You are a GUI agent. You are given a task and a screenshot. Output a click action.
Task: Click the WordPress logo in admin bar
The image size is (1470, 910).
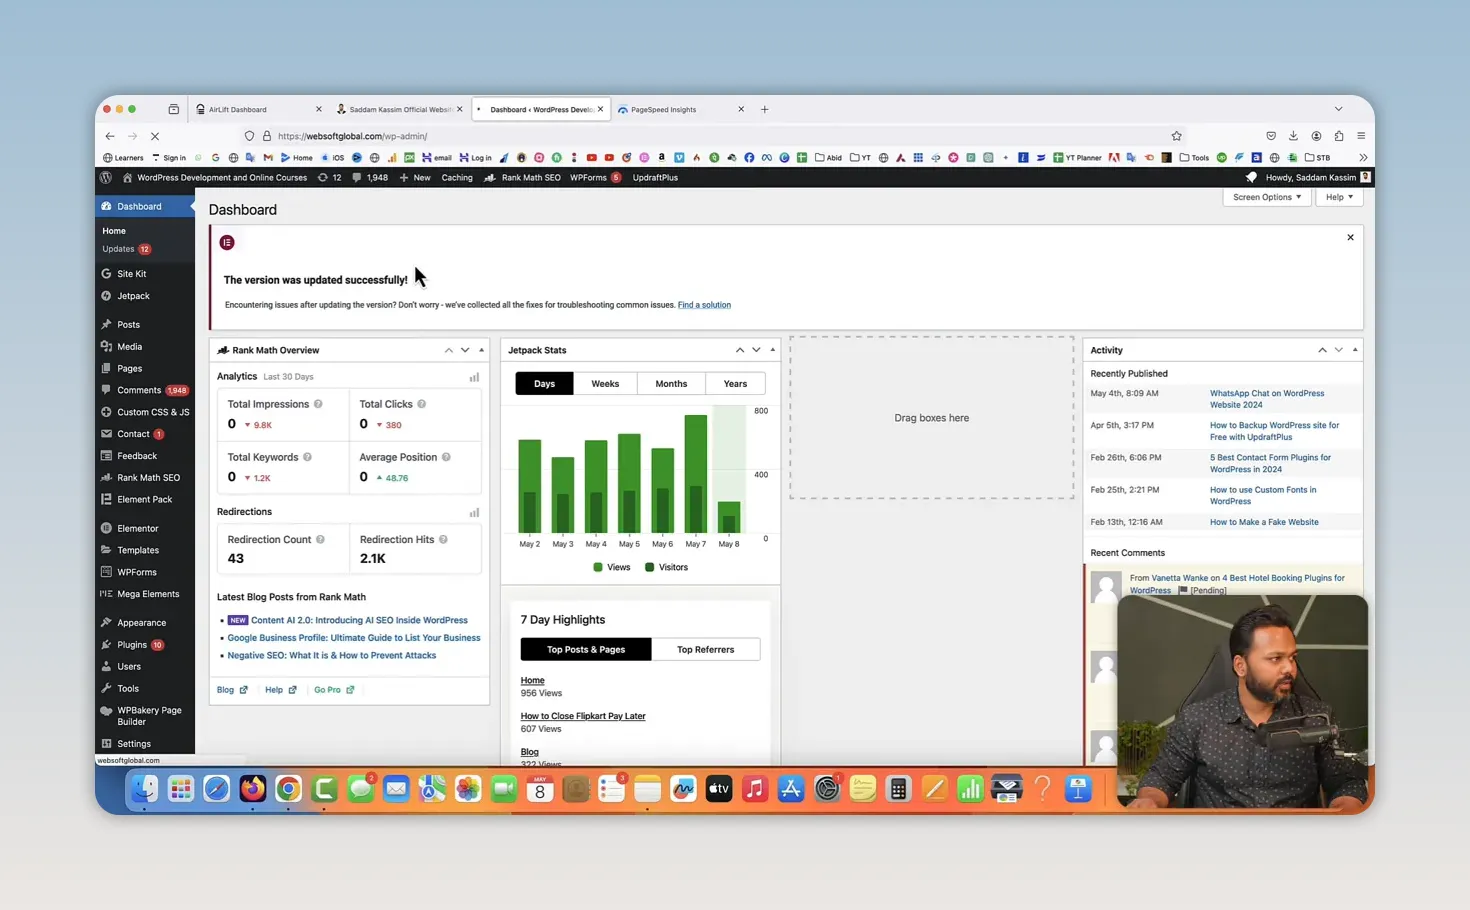[x=106, y=178]
